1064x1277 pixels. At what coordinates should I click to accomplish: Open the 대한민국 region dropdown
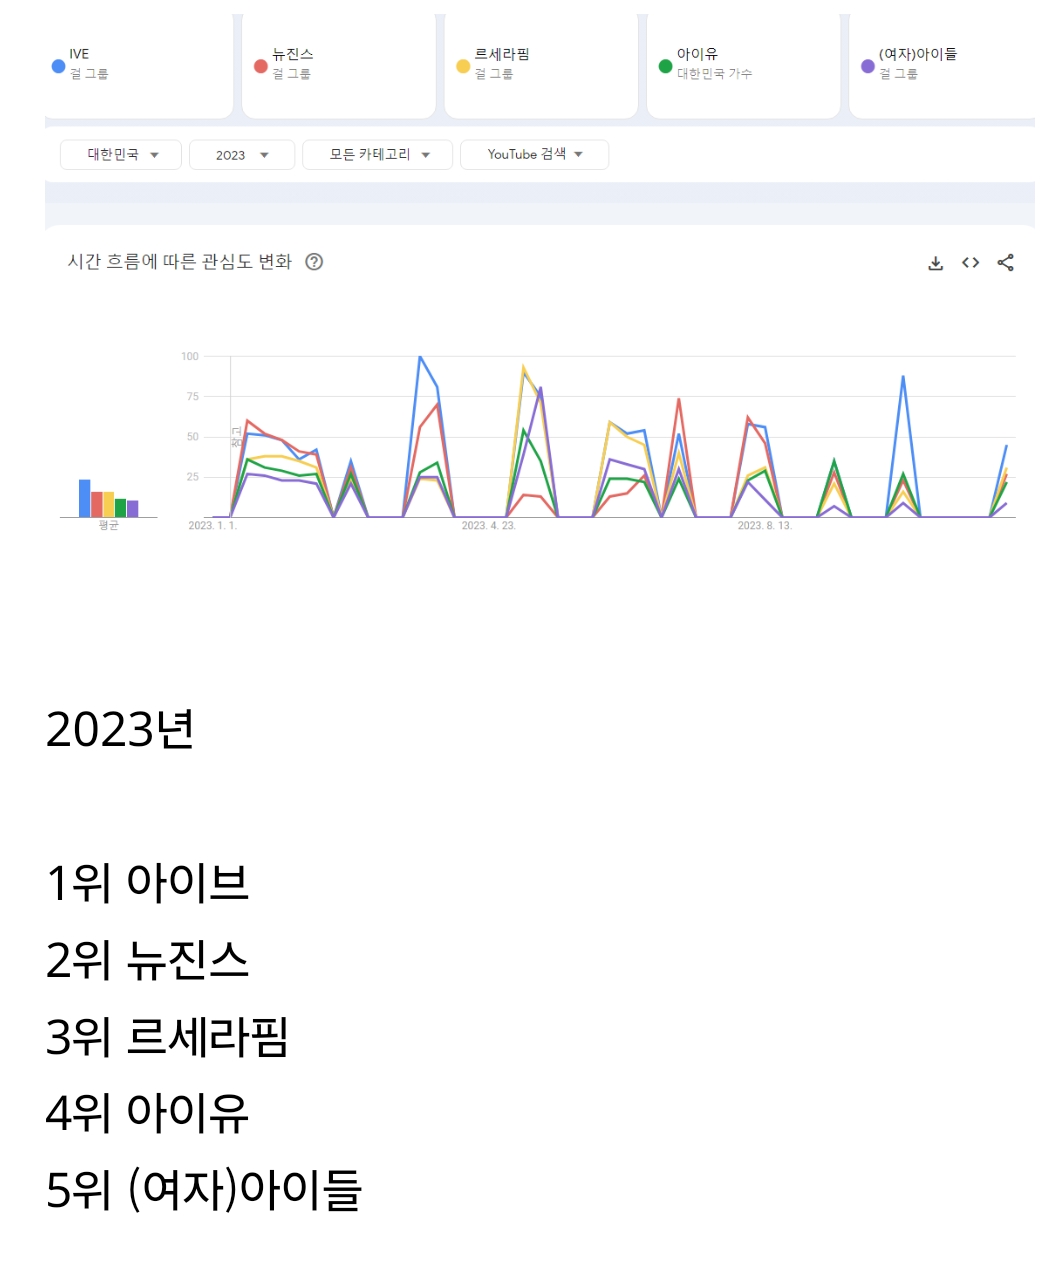(x=121, y=155)
